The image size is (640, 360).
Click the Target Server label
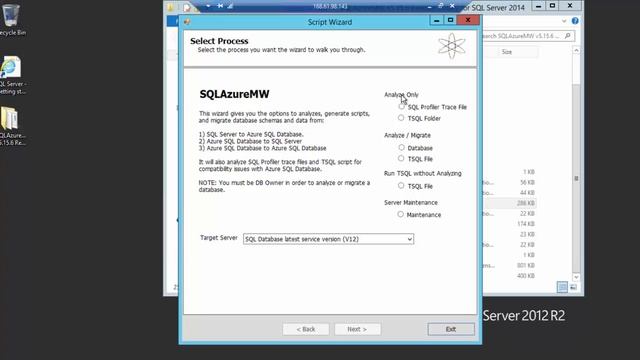click(x=219, y=238)
